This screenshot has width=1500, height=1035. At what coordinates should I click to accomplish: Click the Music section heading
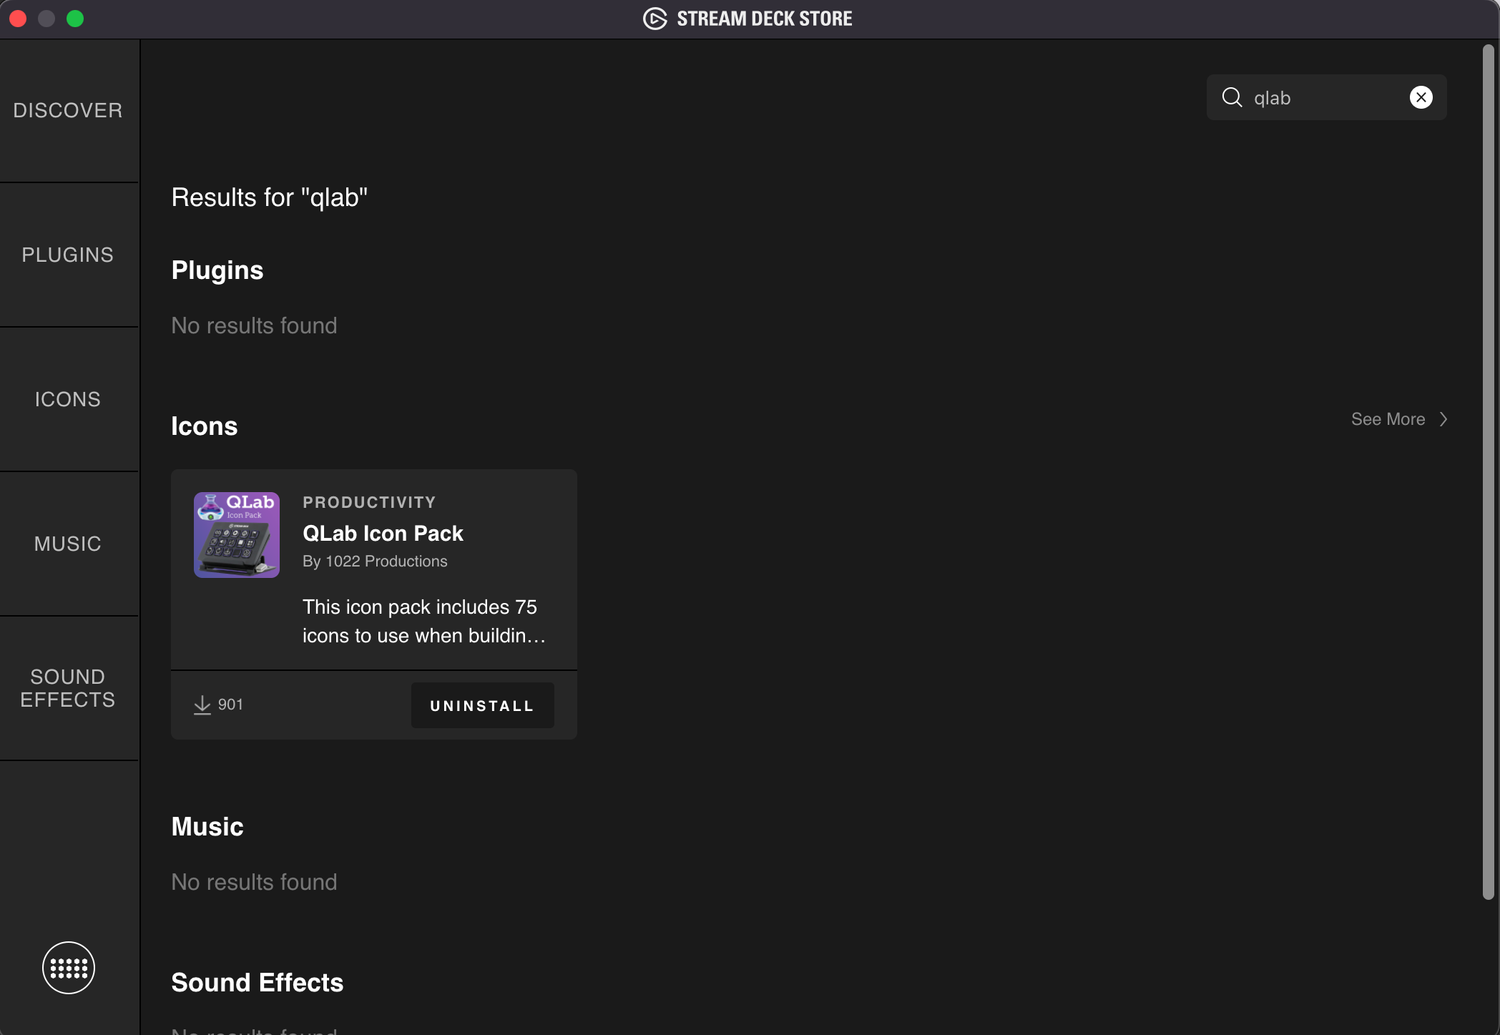point(207,827)
